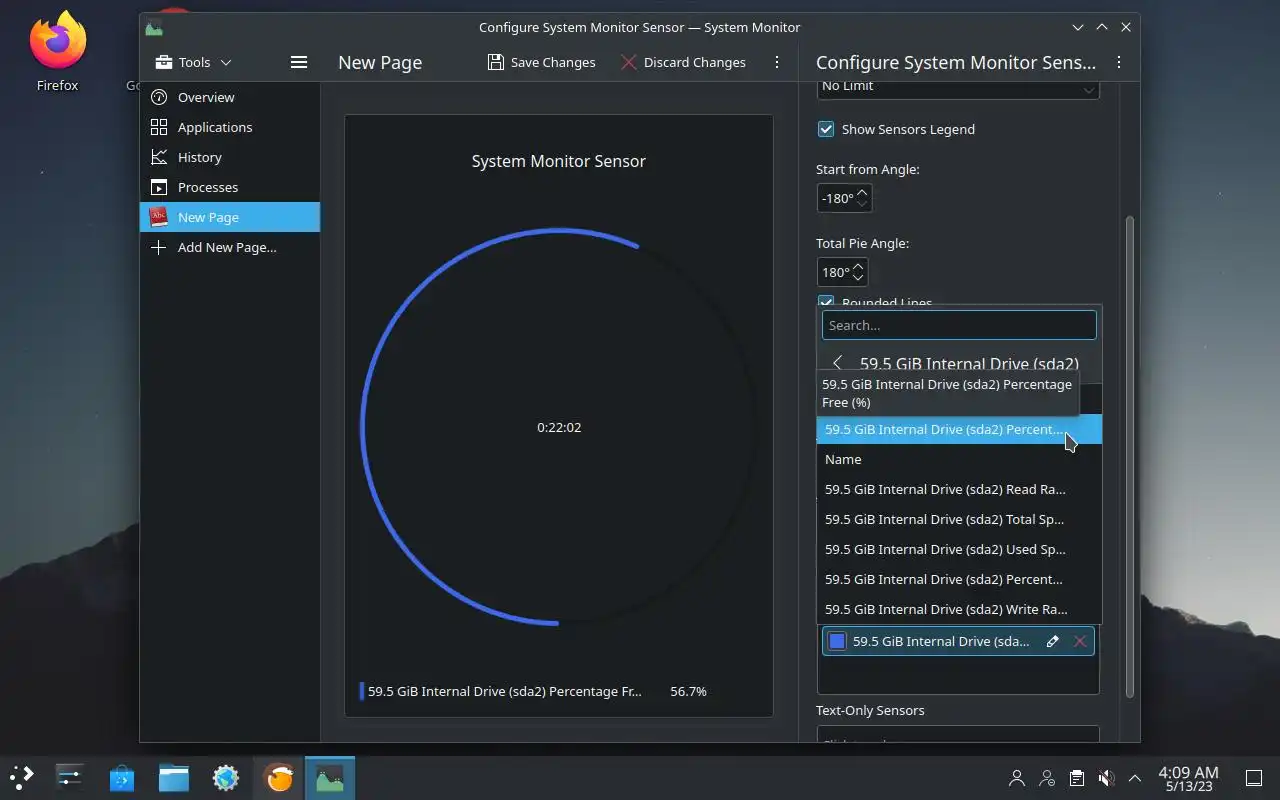This screenshot has width=1280, height=800.
Task: Click the blue sda2 sensor color swatch
Action: coord(838,641)
